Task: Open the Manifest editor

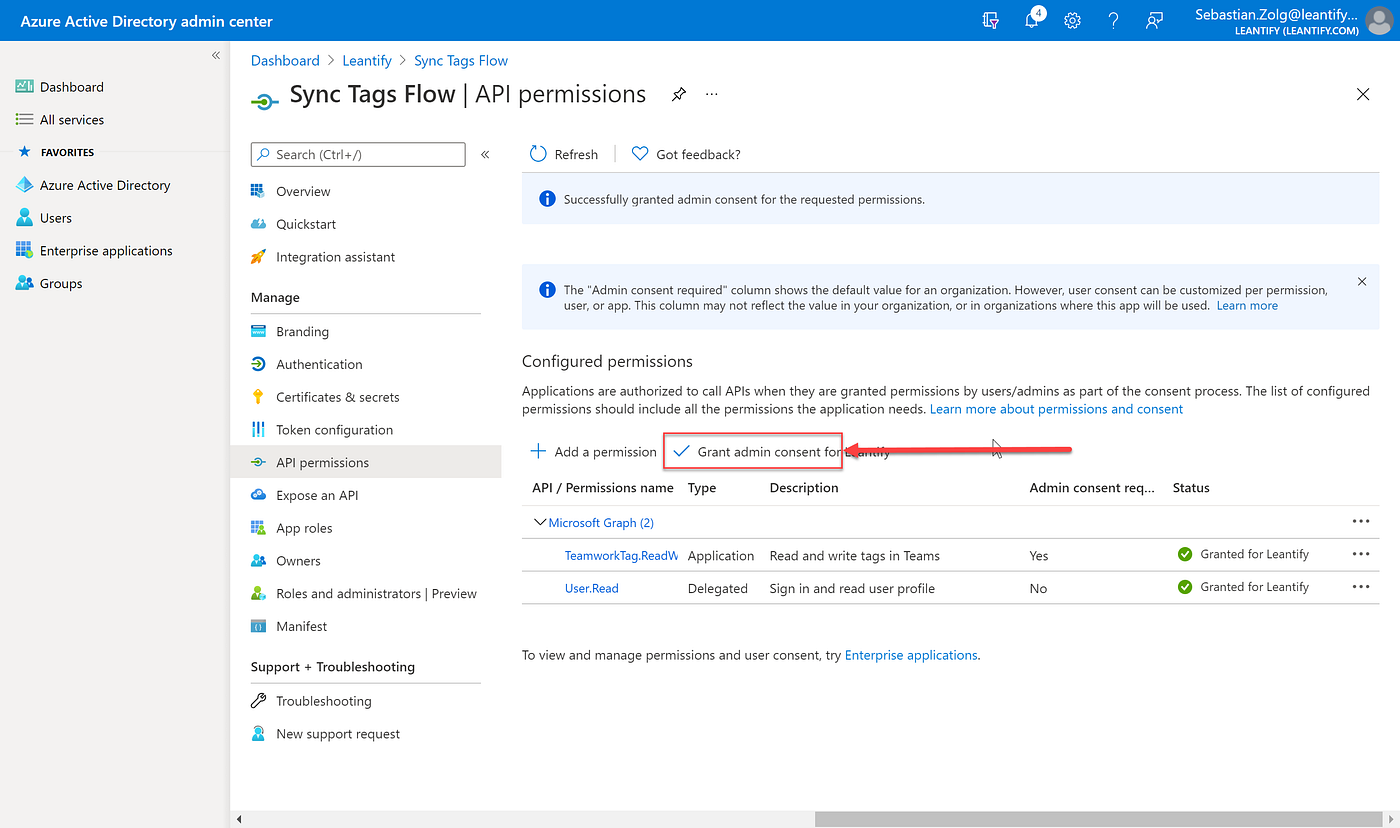Action: [x=300, y=625]
